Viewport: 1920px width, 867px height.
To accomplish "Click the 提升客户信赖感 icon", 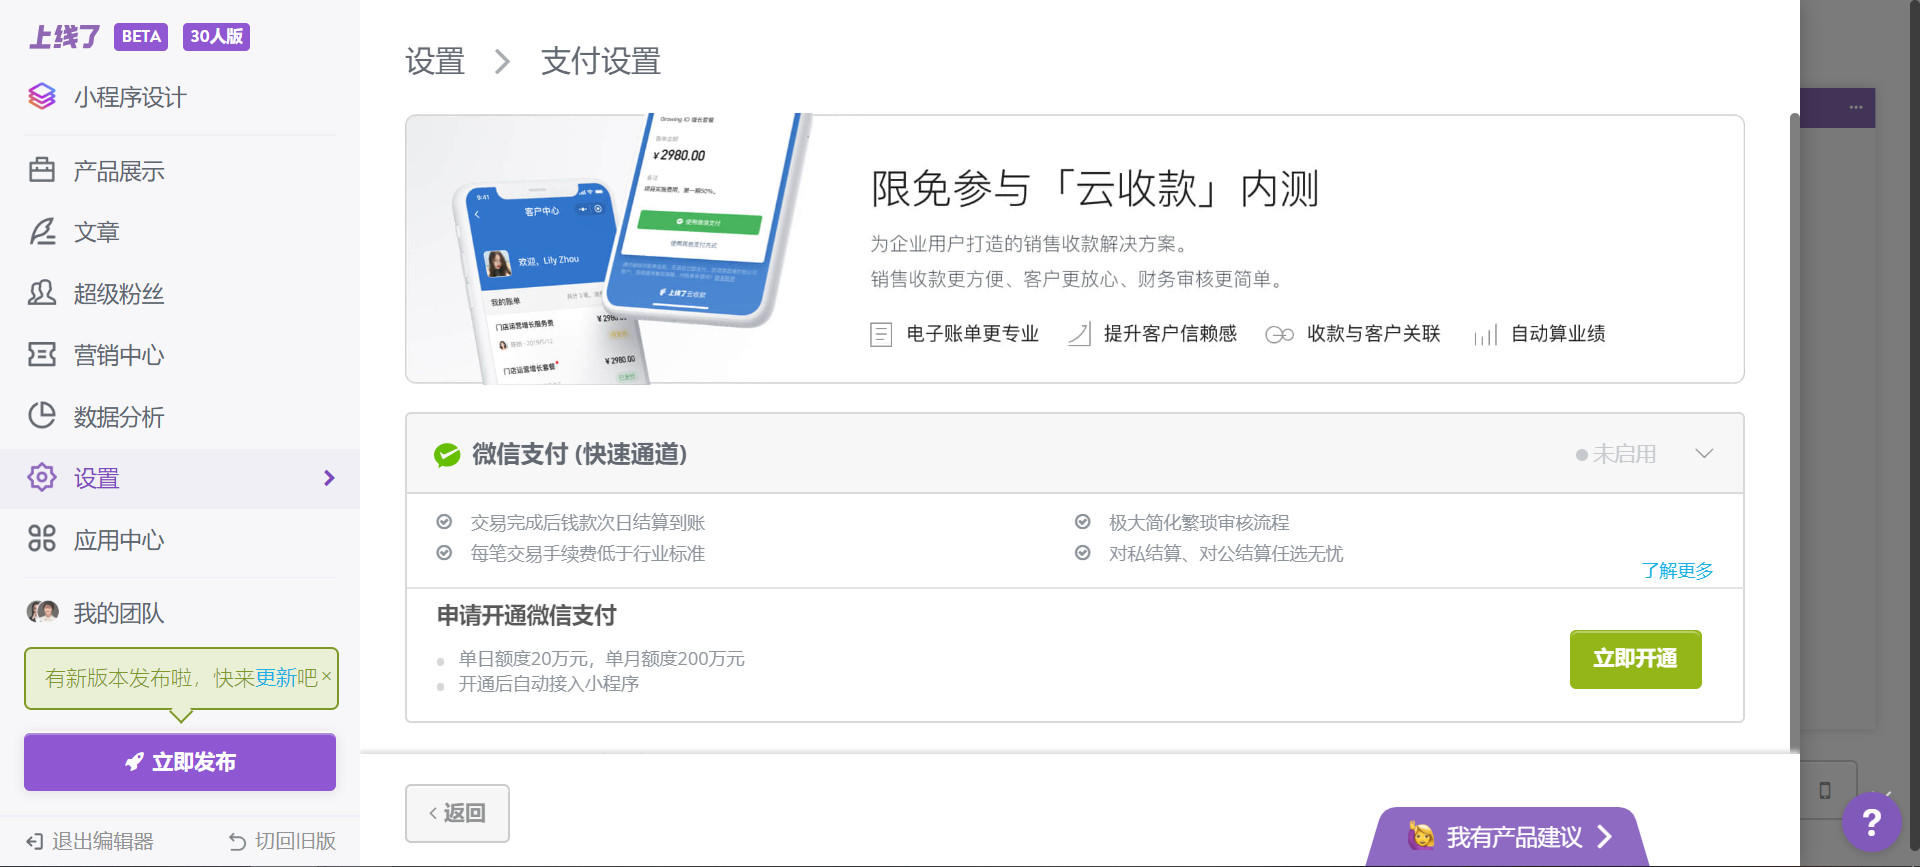I will (x=1079, y=334).
